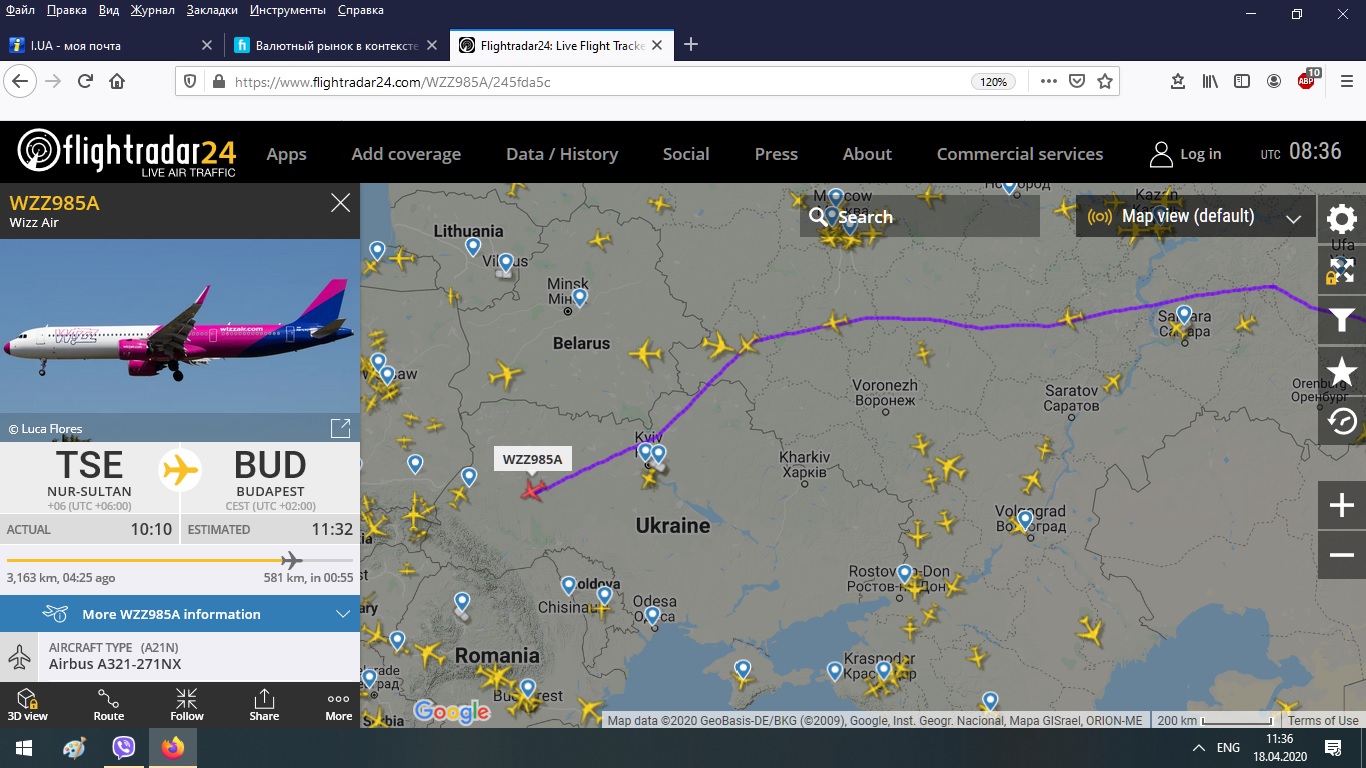Open a new browser tab
1366x768 pixels.
click(691, 44)
